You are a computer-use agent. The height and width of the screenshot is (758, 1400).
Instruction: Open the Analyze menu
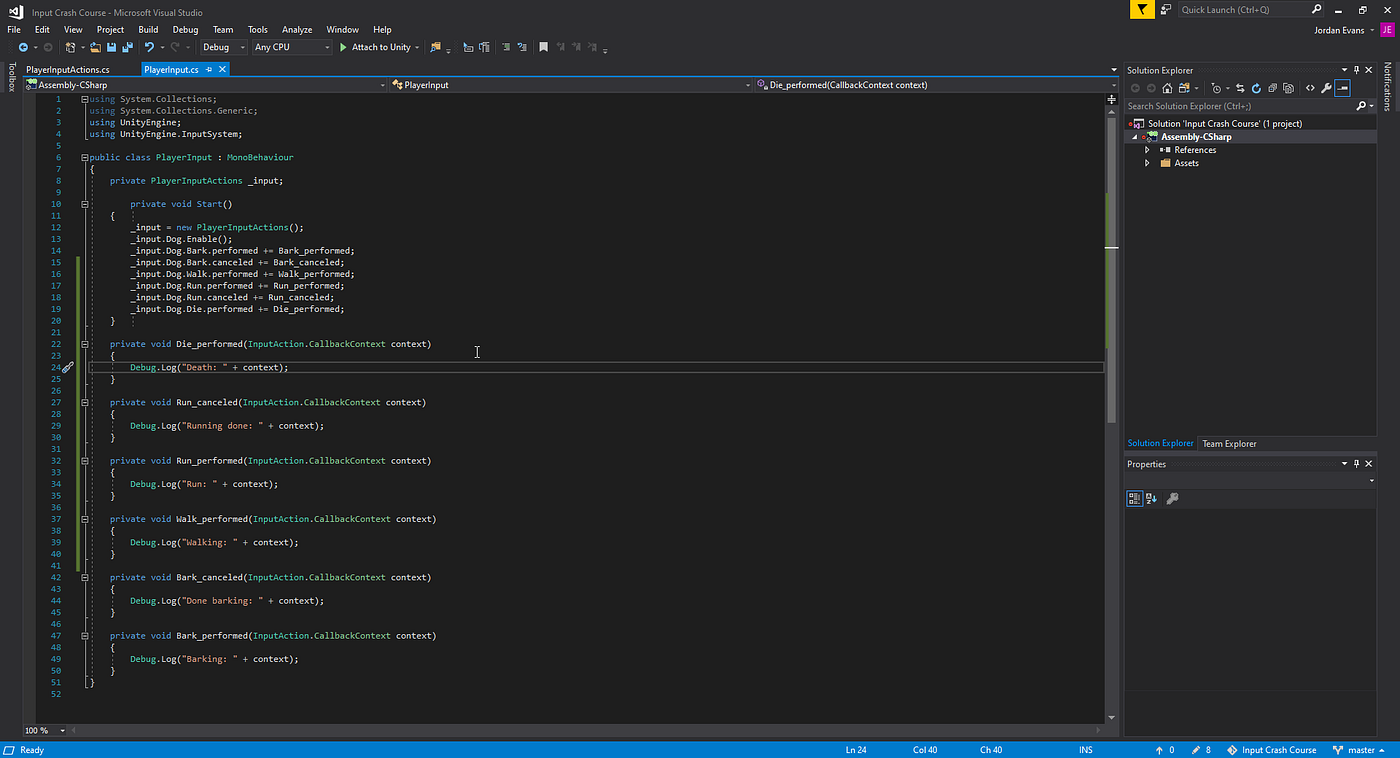(x=297, y=30)
